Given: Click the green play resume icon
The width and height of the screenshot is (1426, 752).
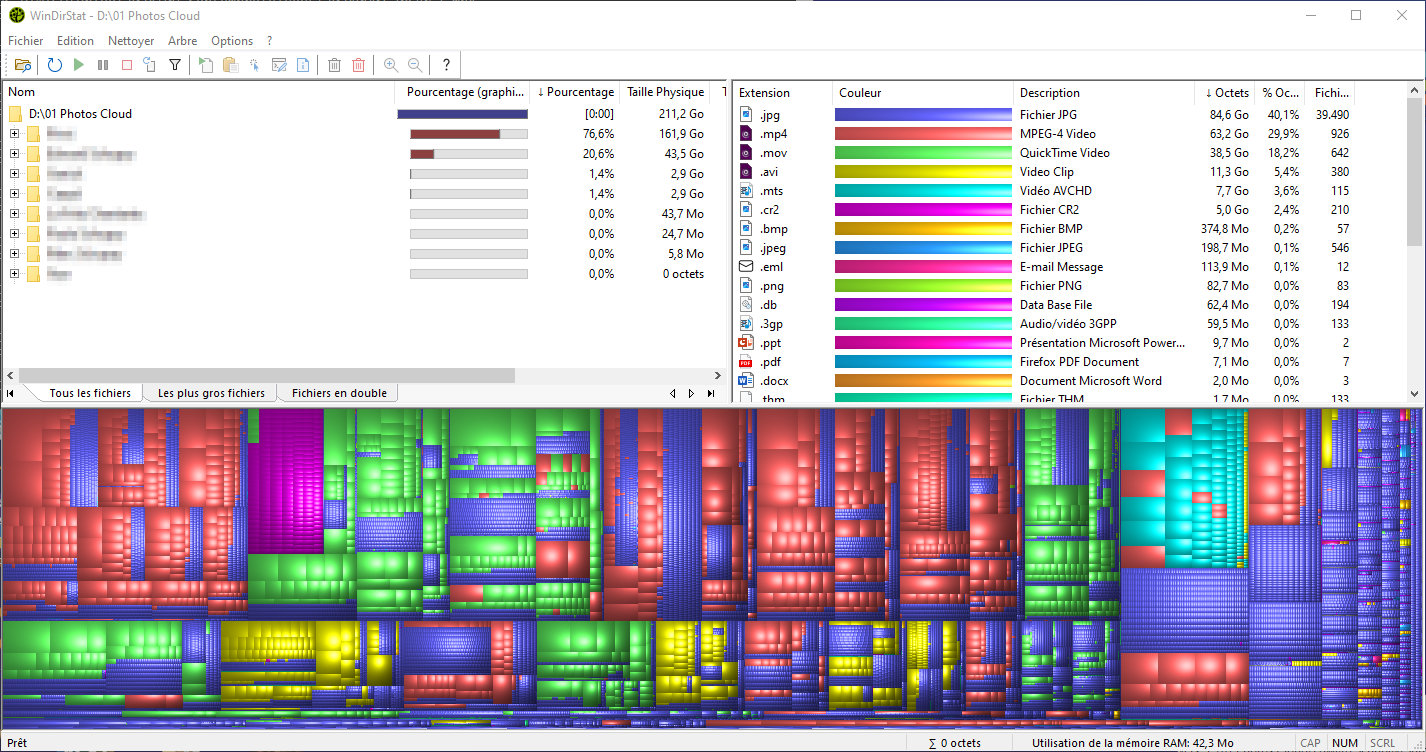Looking at the screenshot, I should point(79,65).
